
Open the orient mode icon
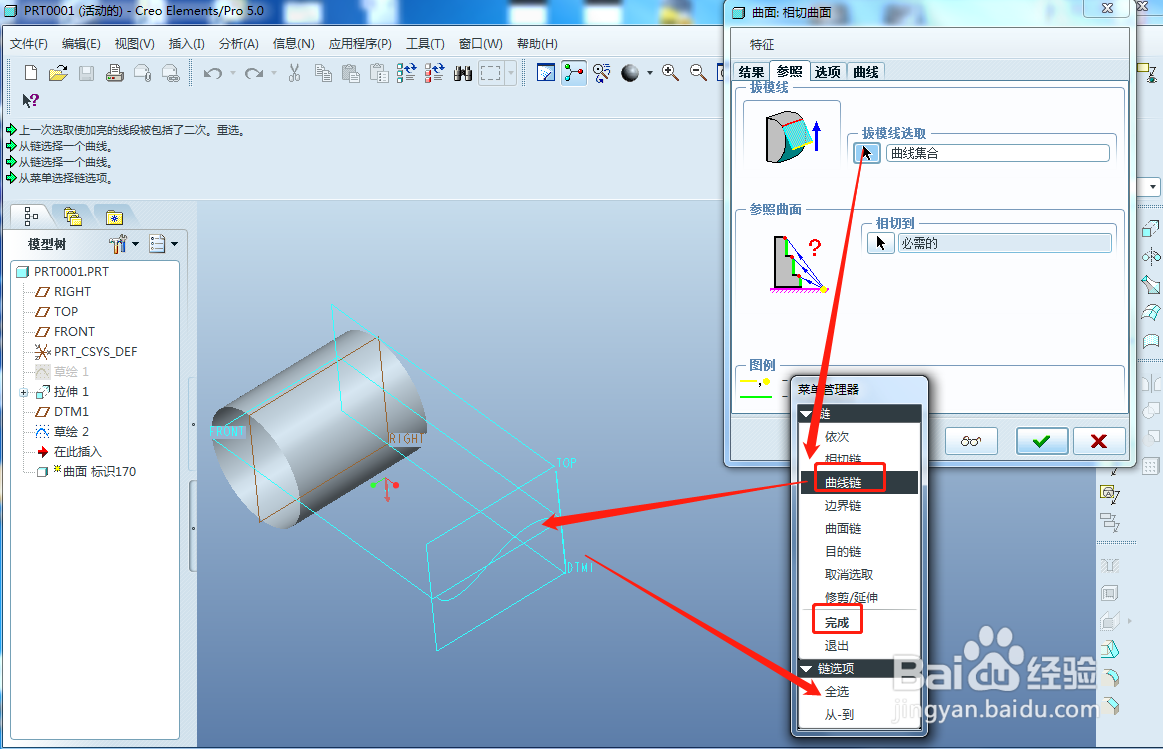click(602, 73)
